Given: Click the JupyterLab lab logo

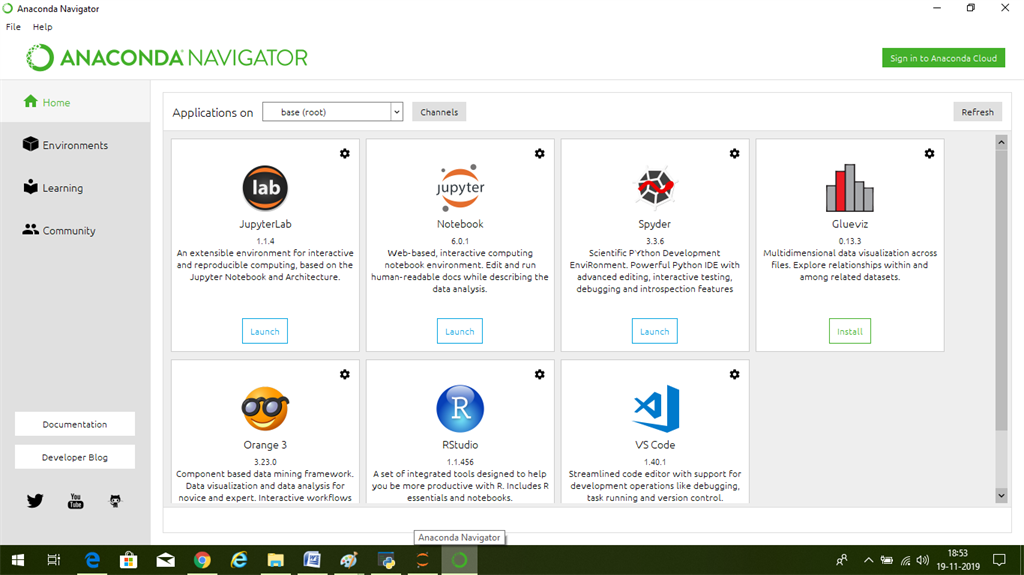Looking at the screenshot, I should tap(265, 188).
